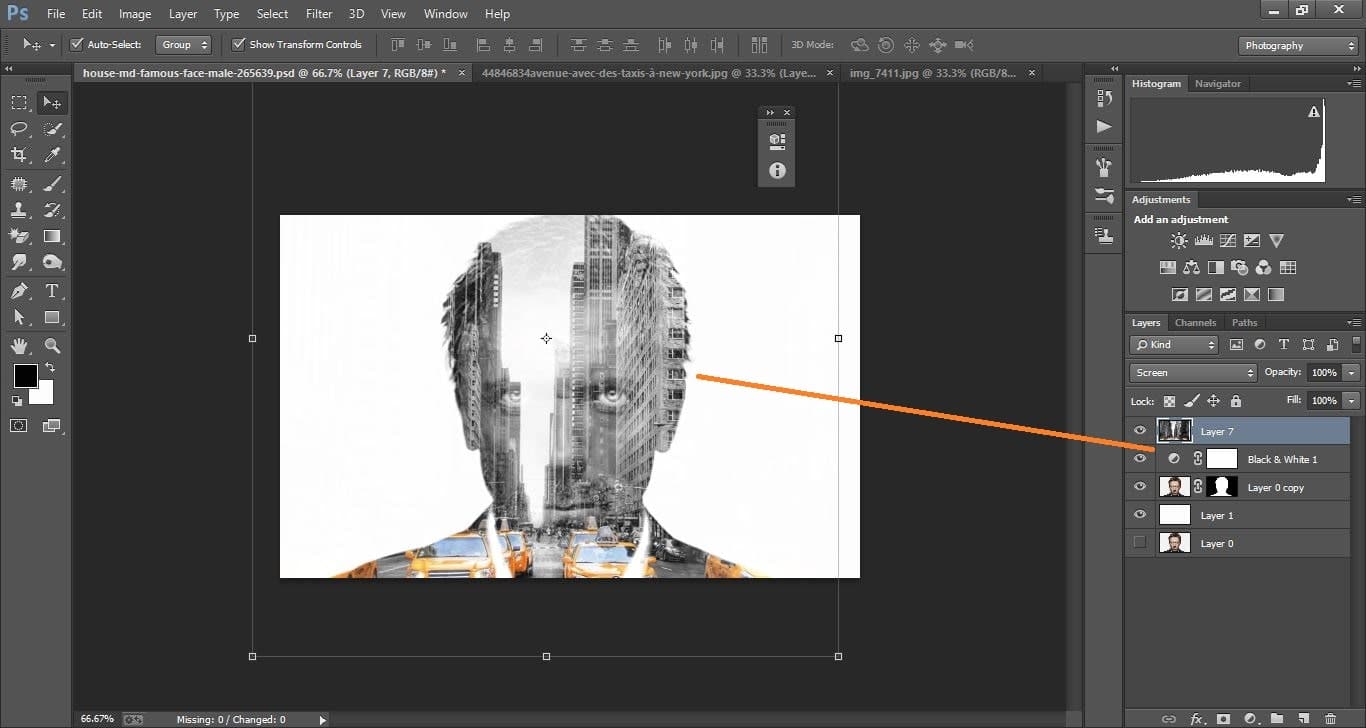Open the Kind layer filter dropdown
Image resolution: width=1366 pixels, height=728 pixels.
1173,344
